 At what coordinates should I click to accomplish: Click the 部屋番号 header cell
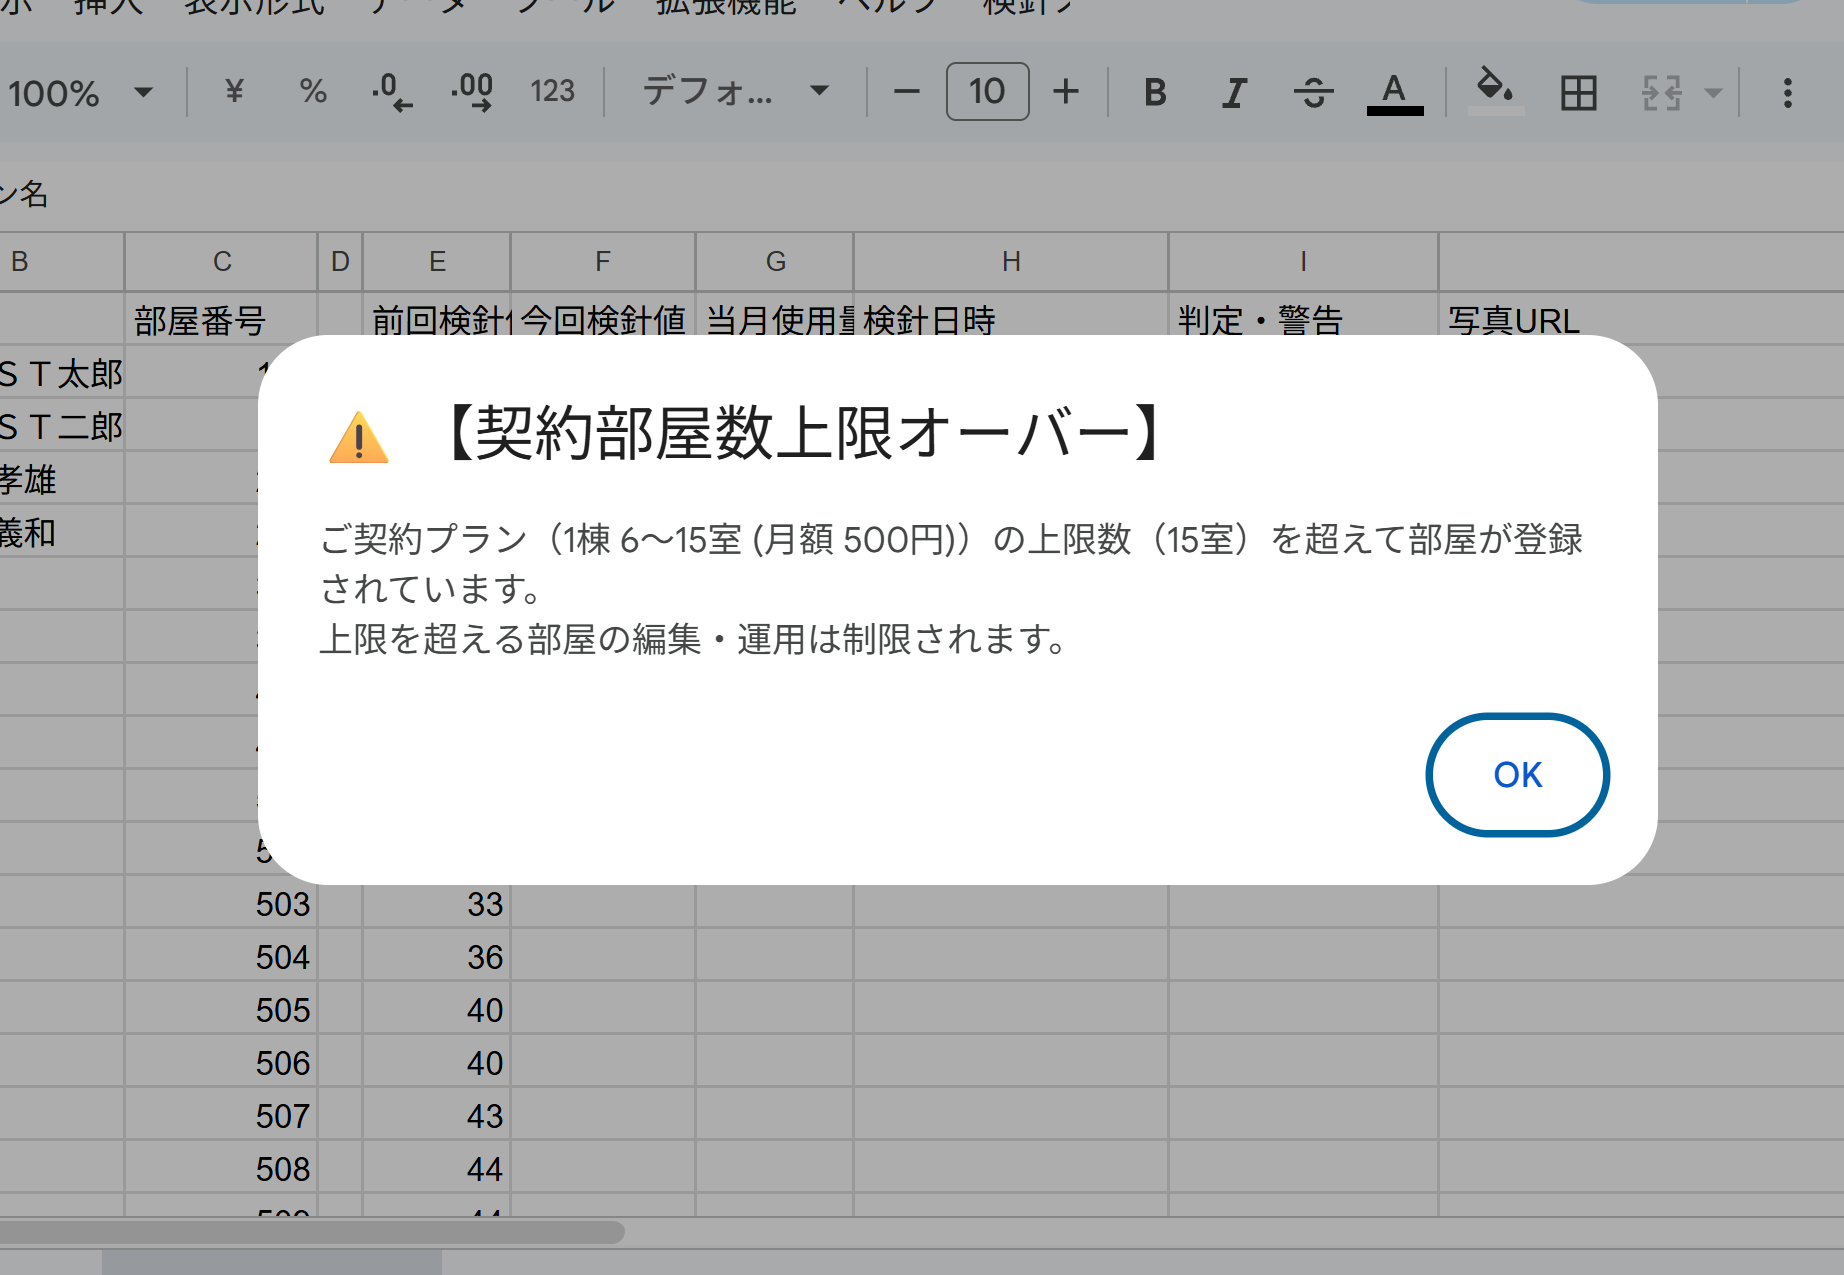click(x=222, y=320)
